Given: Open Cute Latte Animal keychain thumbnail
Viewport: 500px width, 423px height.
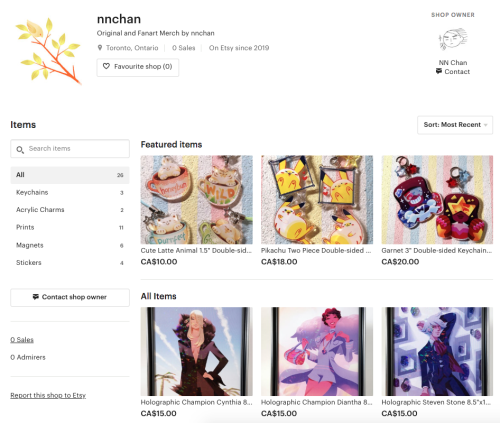Looking at the screenshot, I should [x=196, y=200].
